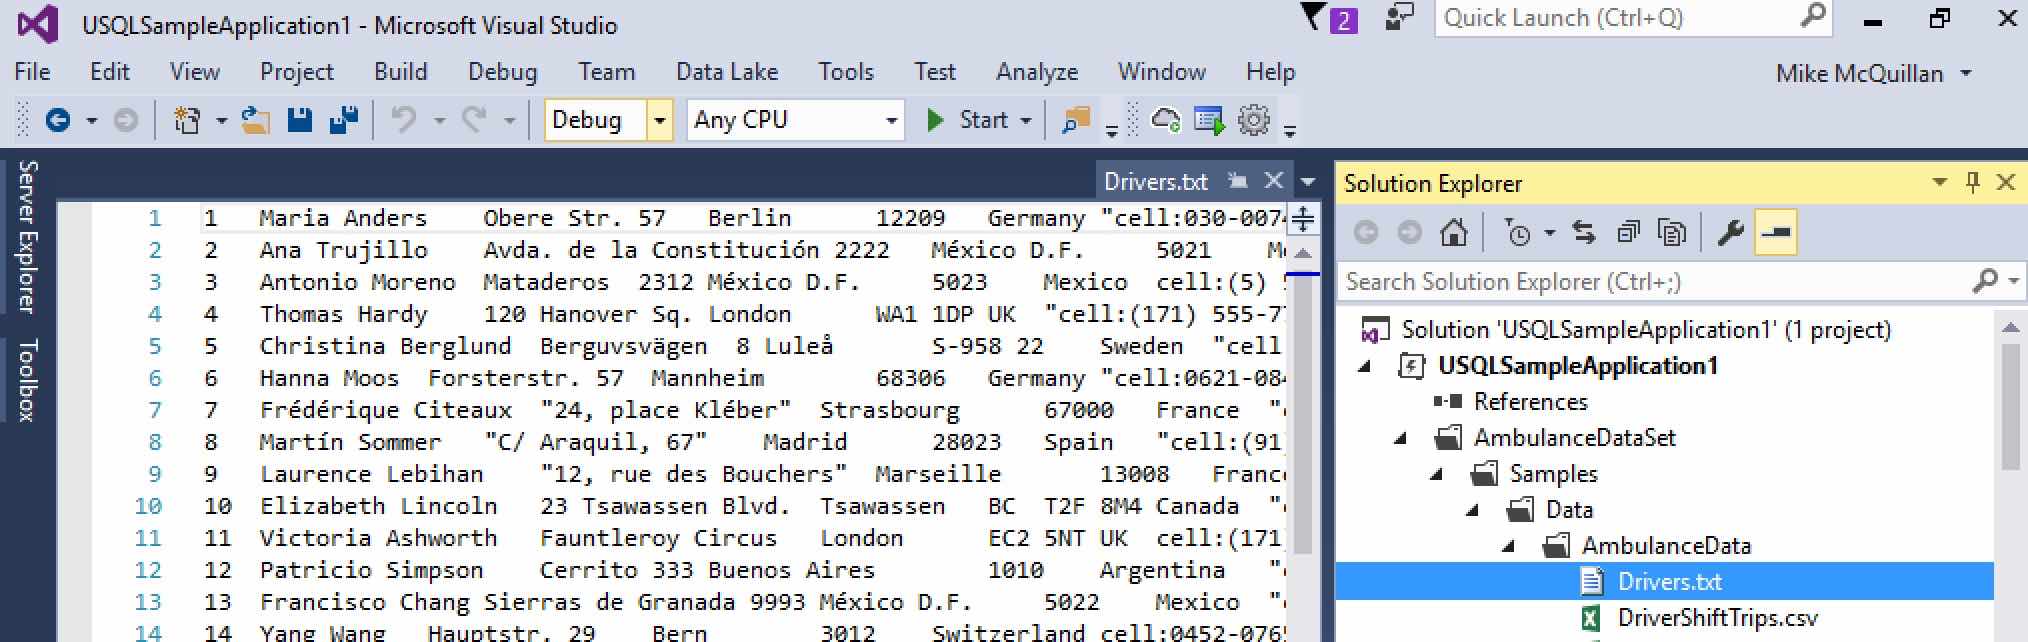Click the Navigate Backward arrow icon
The image size is (2028, 642).
(x=58, y=121)
